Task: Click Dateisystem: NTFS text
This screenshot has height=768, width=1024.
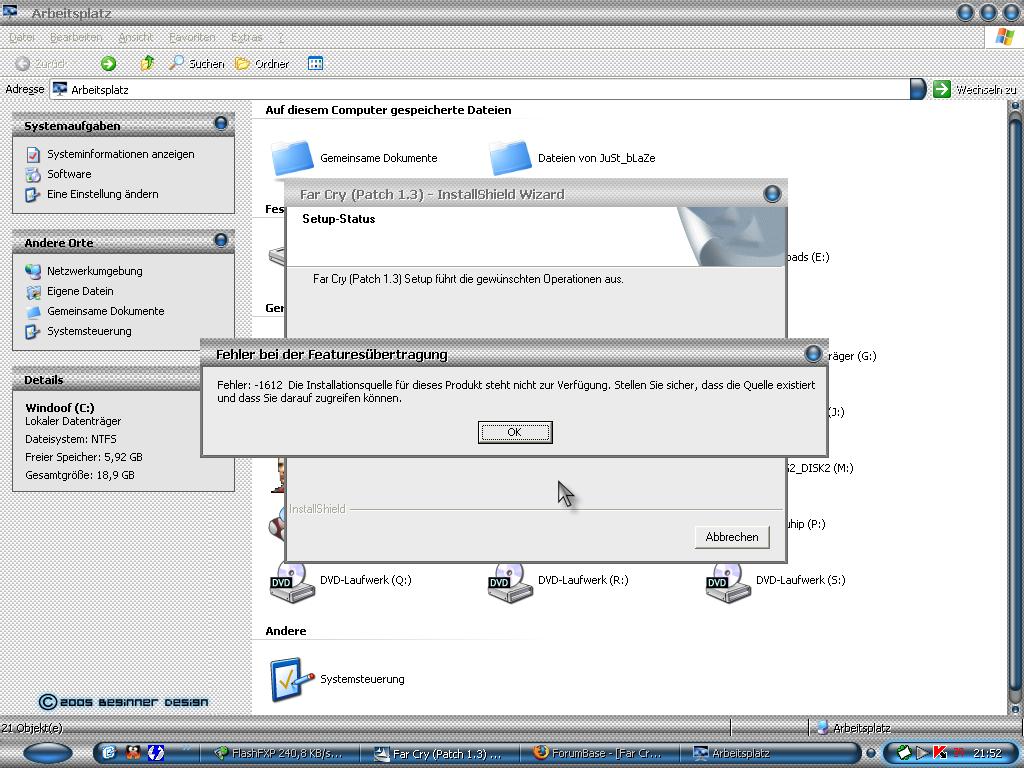Action: 71,439
